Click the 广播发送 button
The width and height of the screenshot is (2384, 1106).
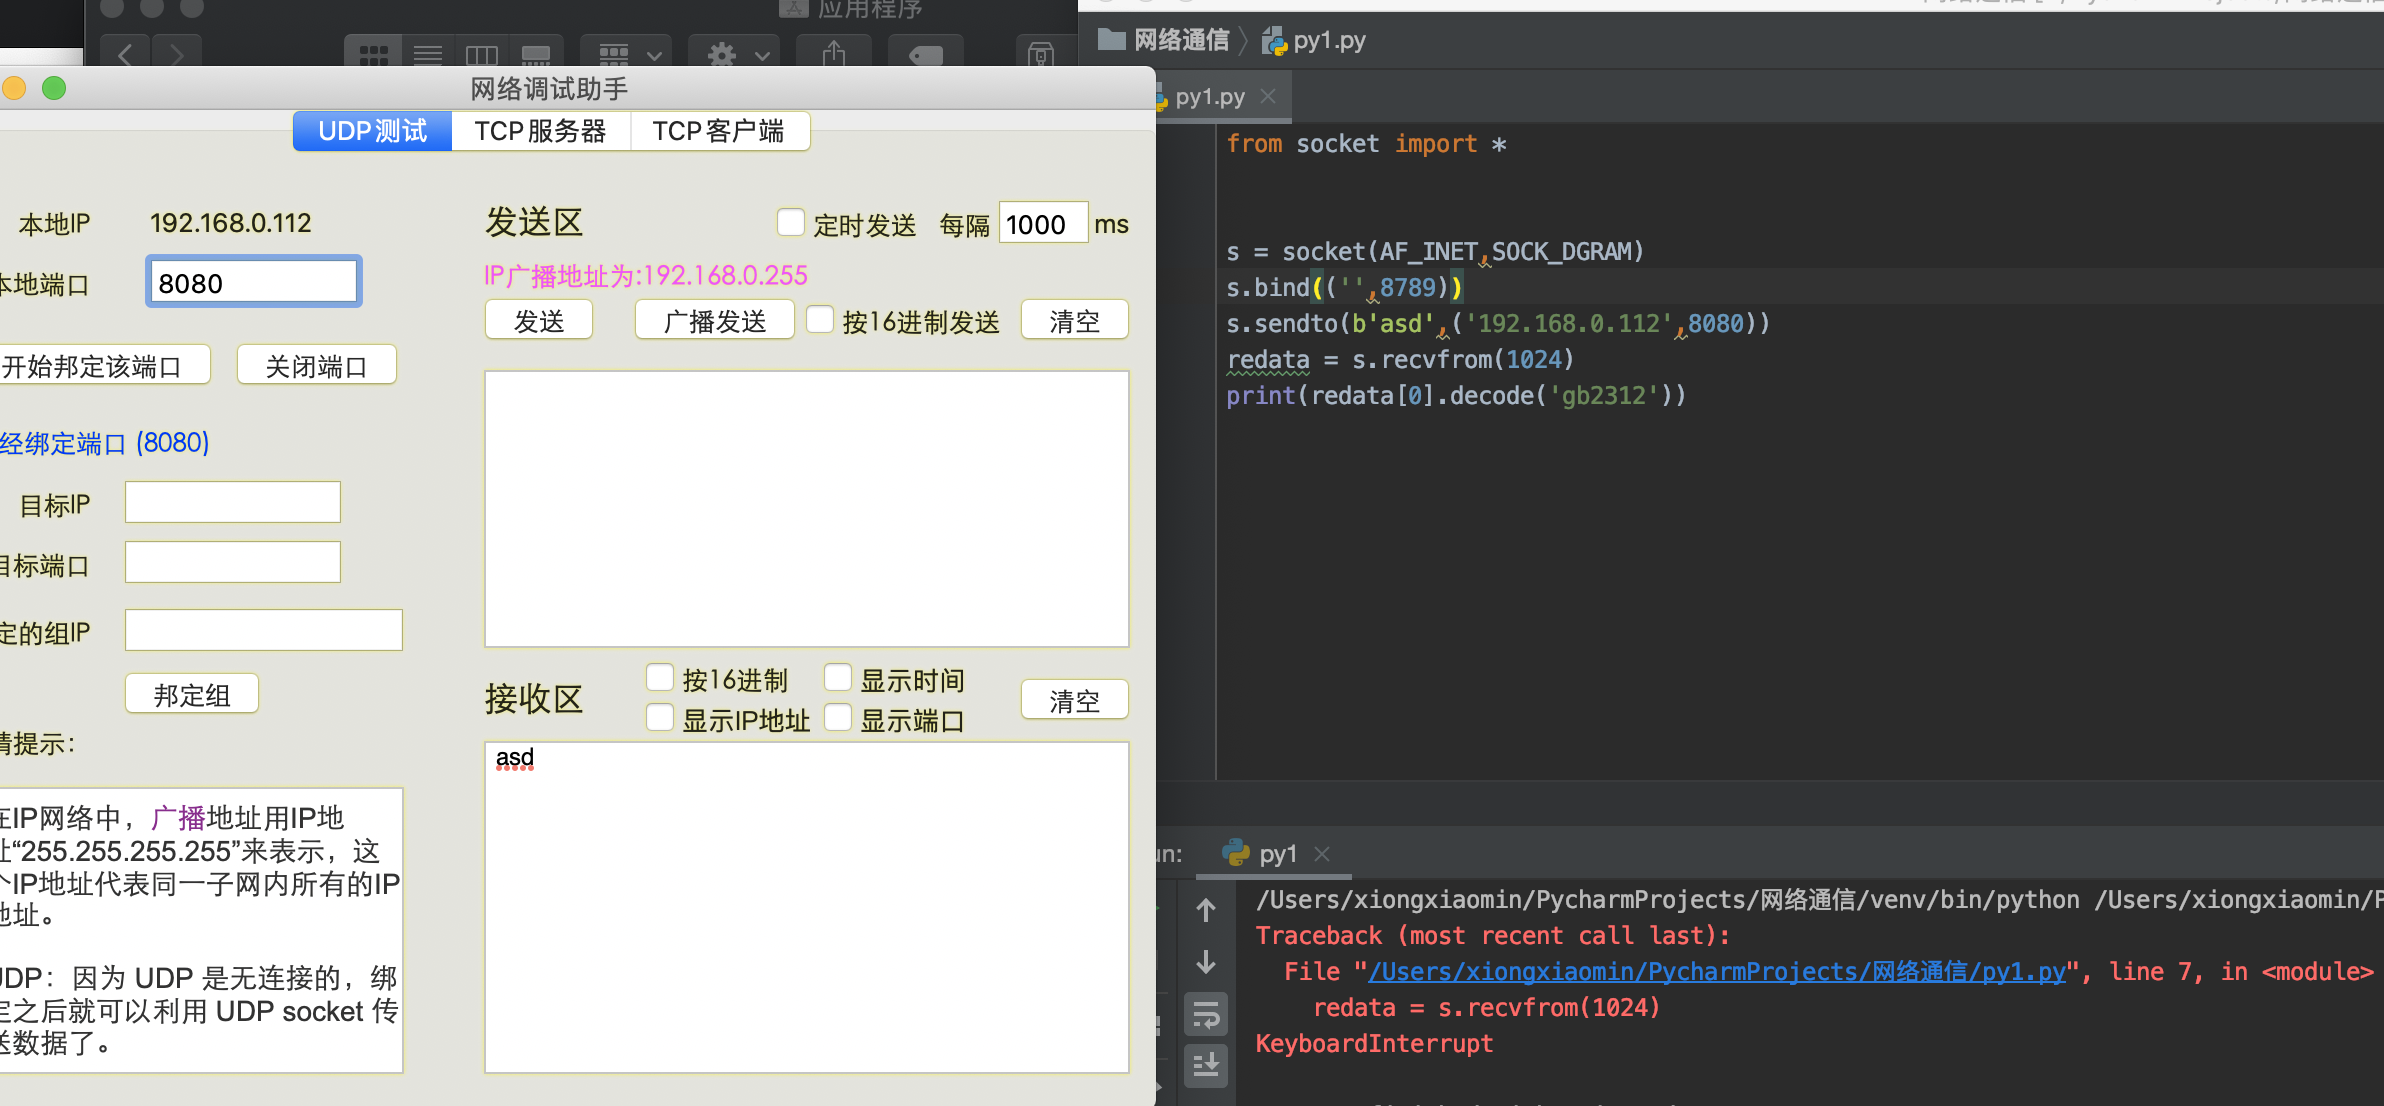pyautogui.click(x=715, y=321)
